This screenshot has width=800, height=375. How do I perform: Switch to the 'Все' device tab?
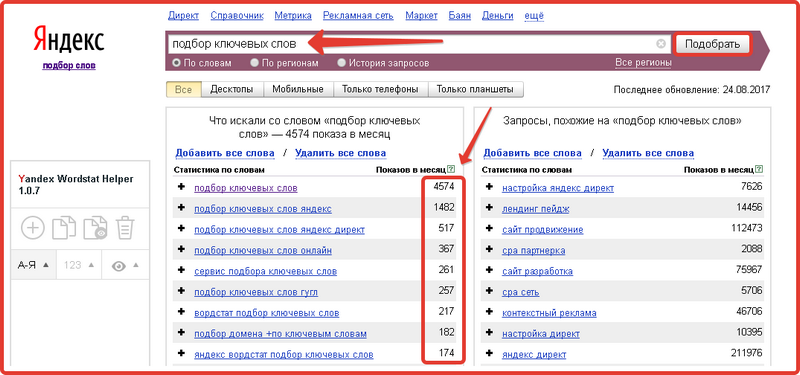184,89
